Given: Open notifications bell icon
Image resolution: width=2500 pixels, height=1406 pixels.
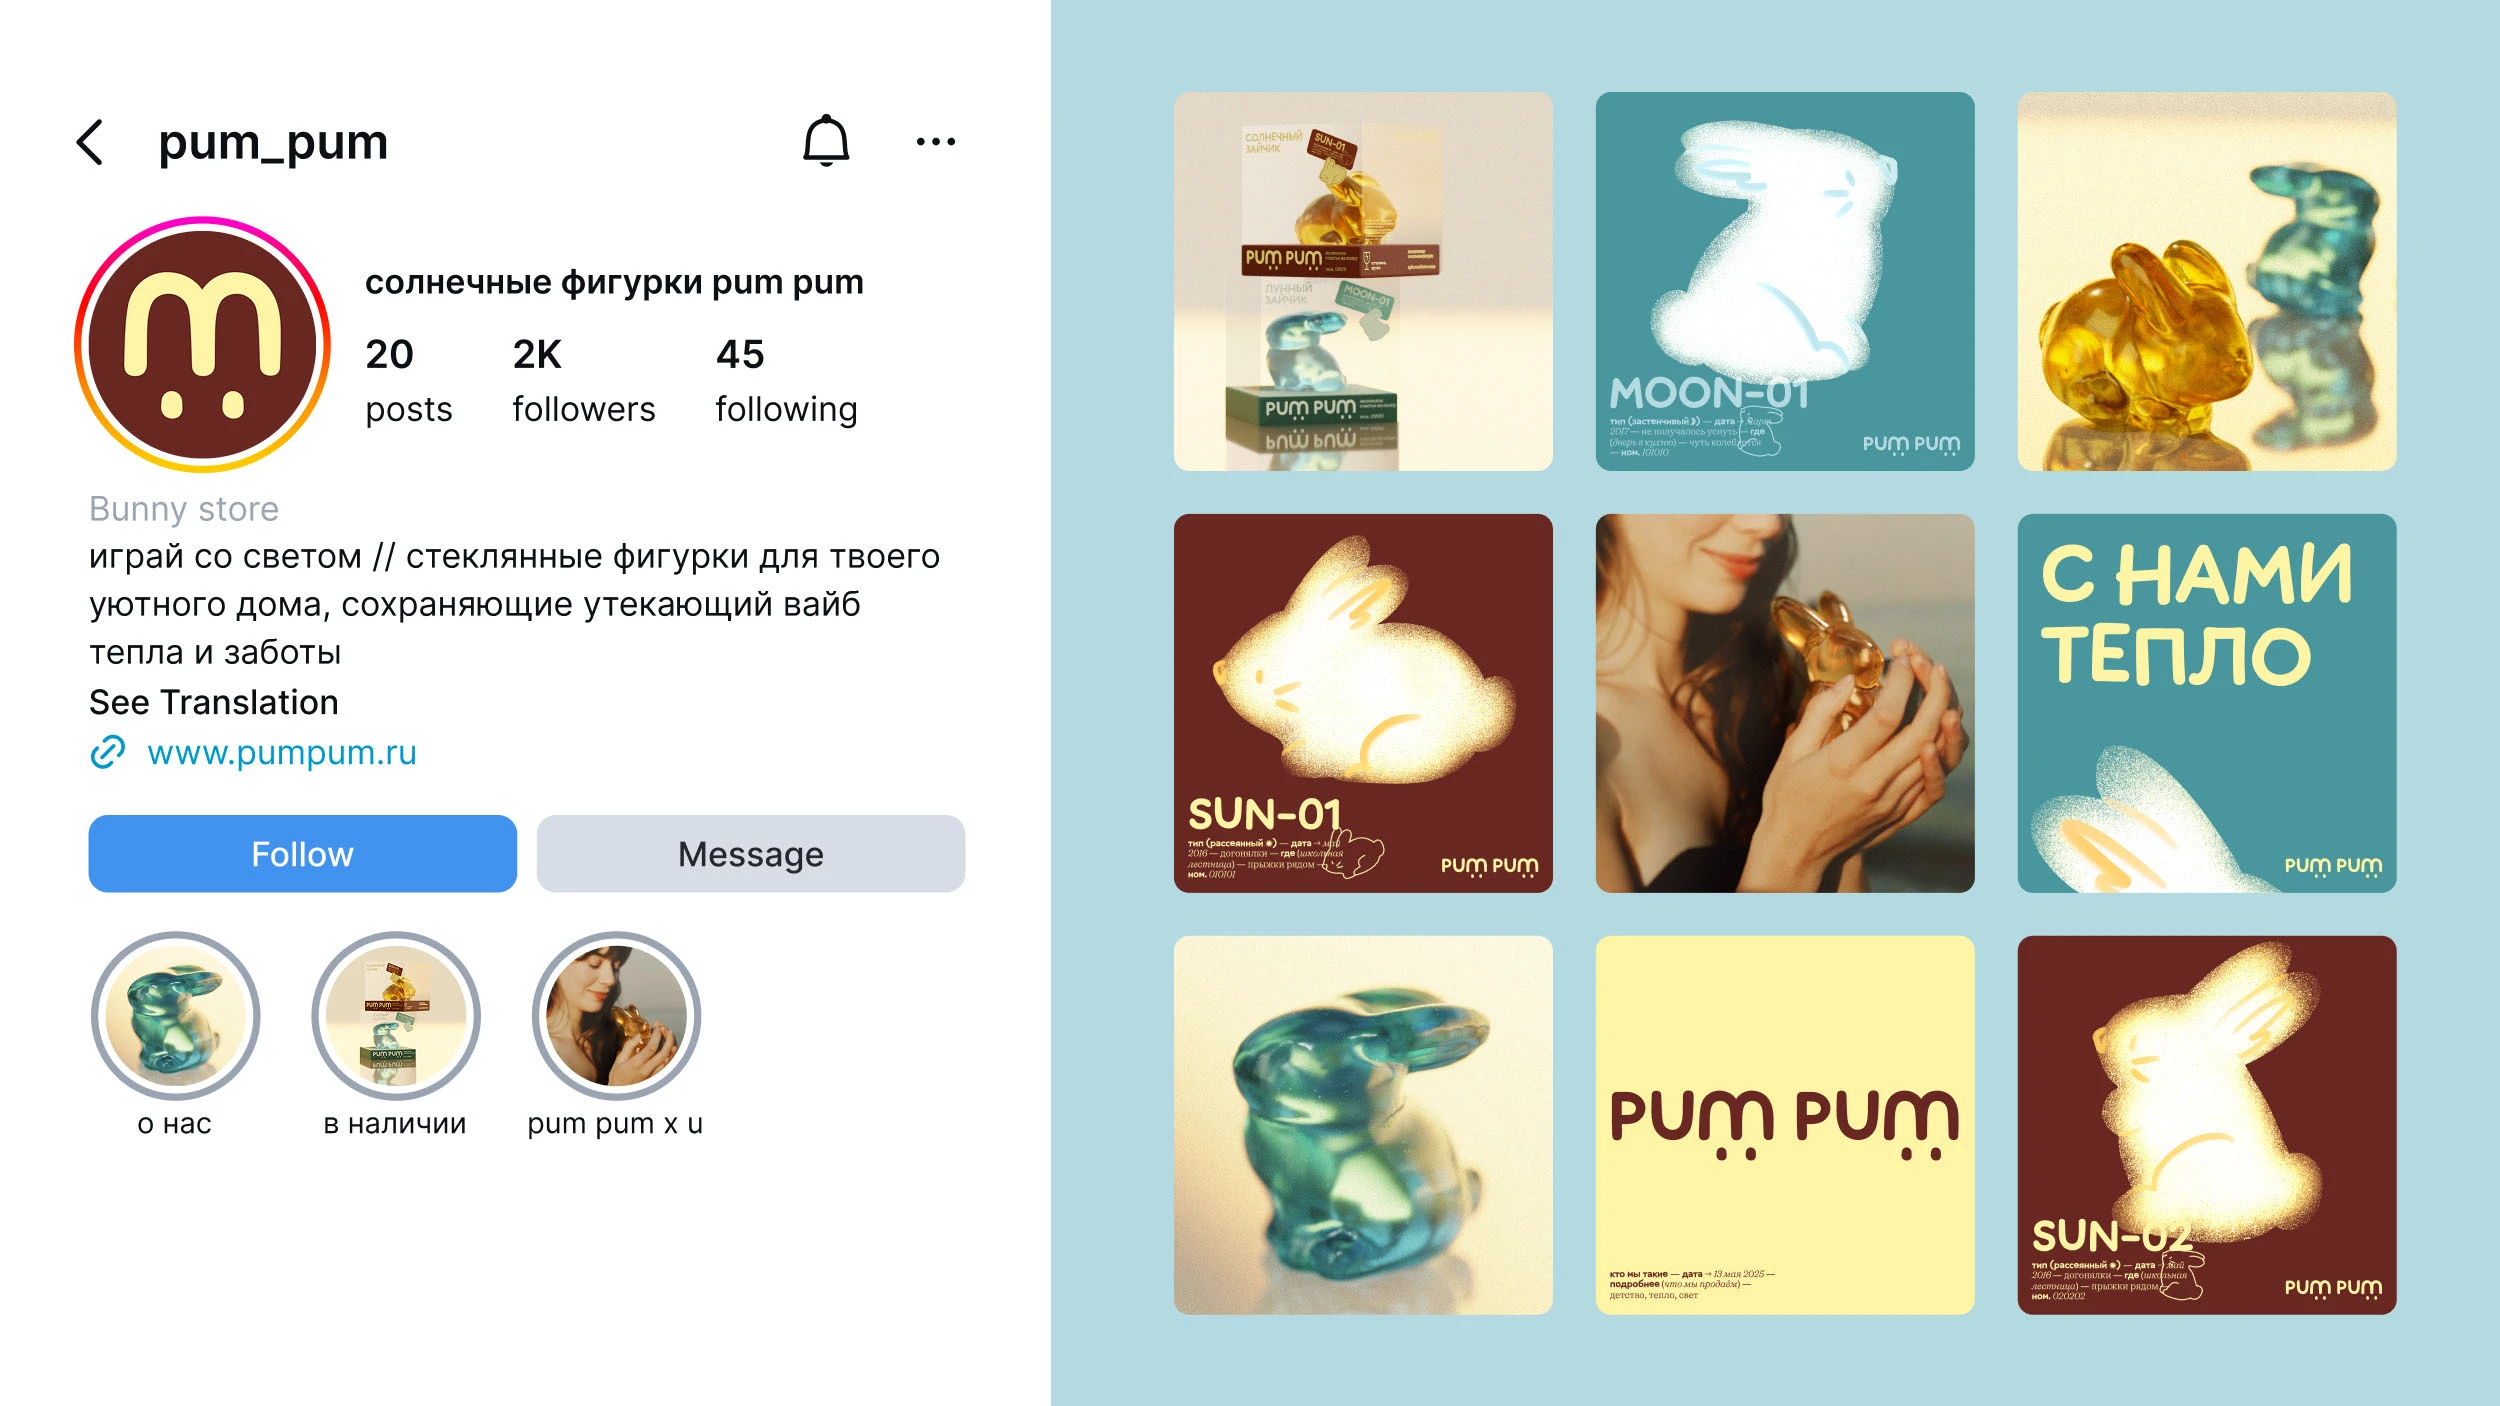Looking at the screenshot, I should coord(826,141).
